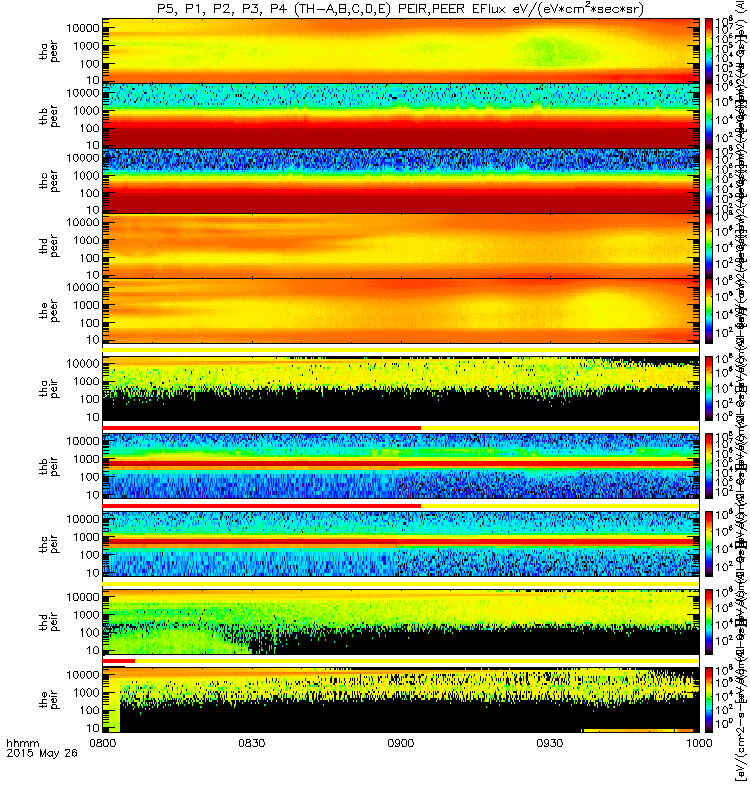Viewport: 750px width, 800px height.
Task: Click the red status bar segment above thc peir
Action: click(x=262, y=506)
